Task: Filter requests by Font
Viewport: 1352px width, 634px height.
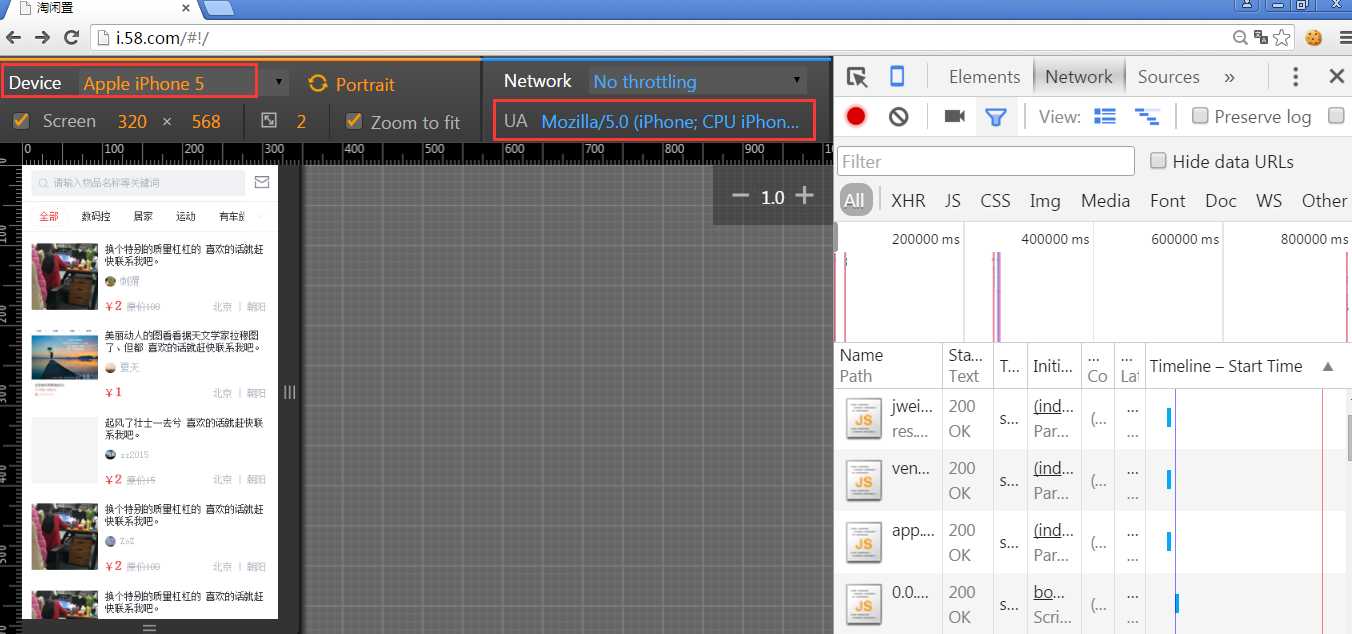Action: click(1167, 200)
